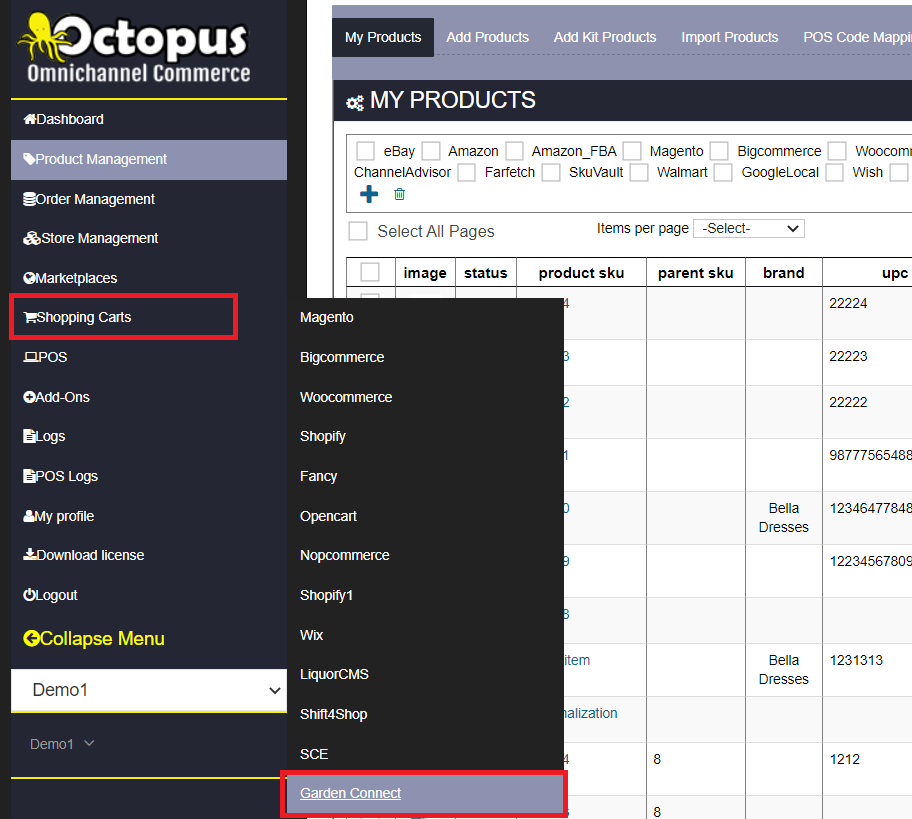Check the SkuVault checkbox
Screen dimensions: 912x819
pos(551,172)
